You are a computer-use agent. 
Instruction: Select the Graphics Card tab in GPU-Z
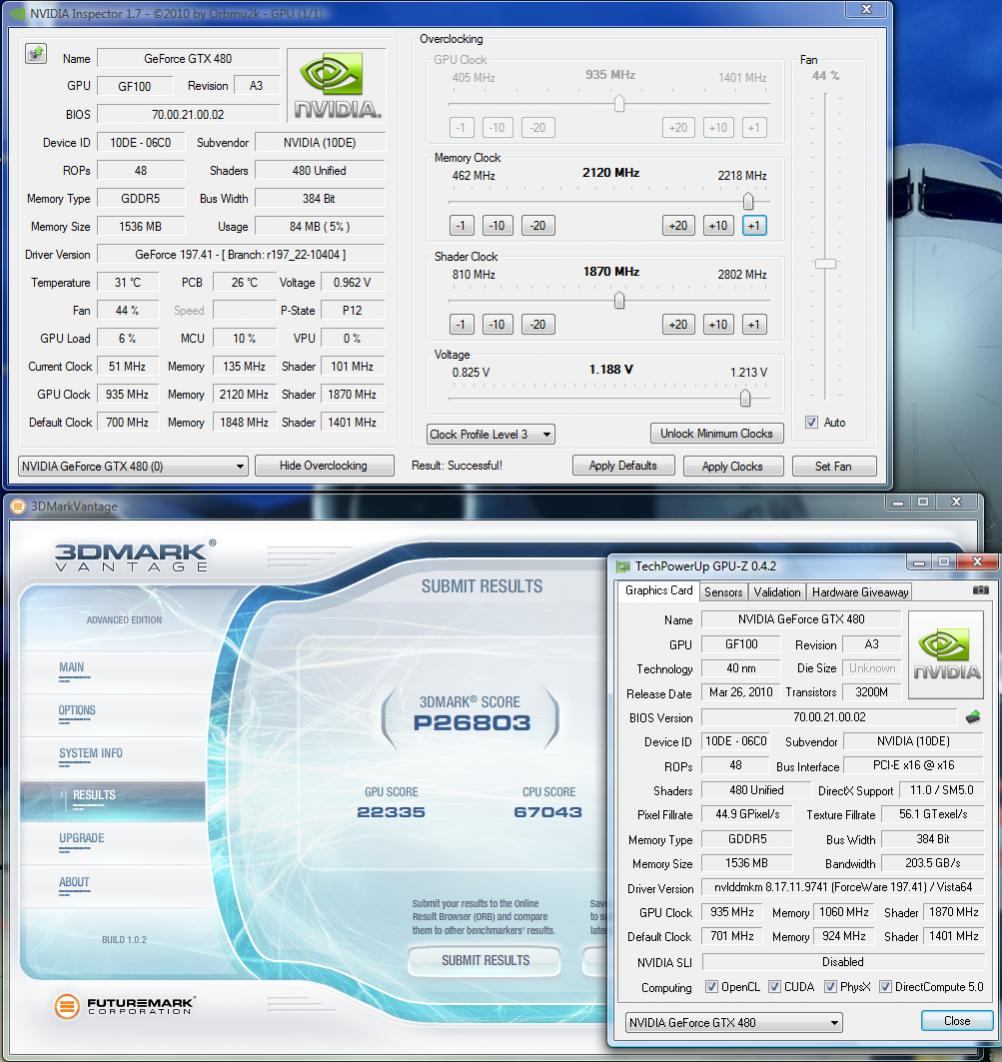tap(659, 591)
